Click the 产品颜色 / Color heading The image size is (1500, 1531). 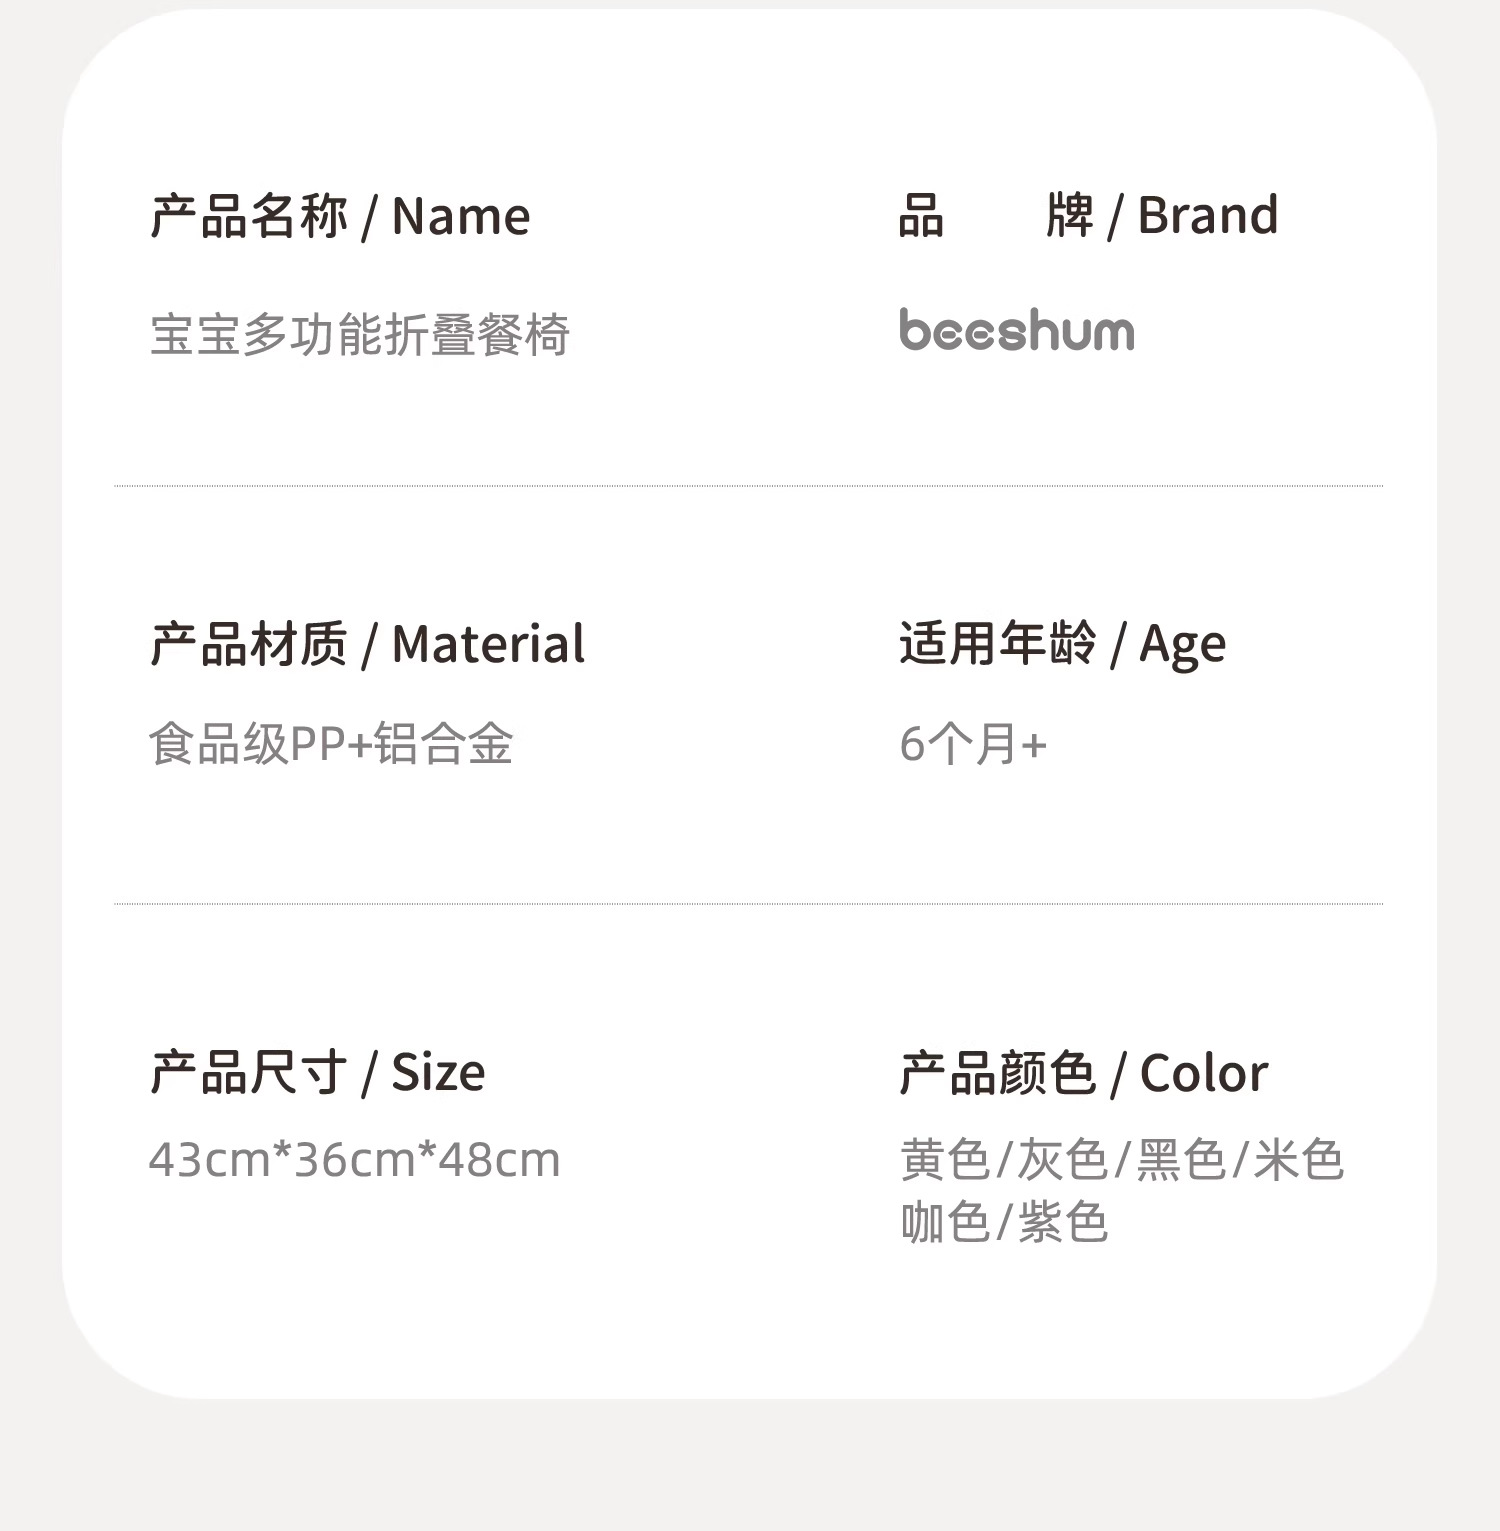(x=1083, y=1073)
